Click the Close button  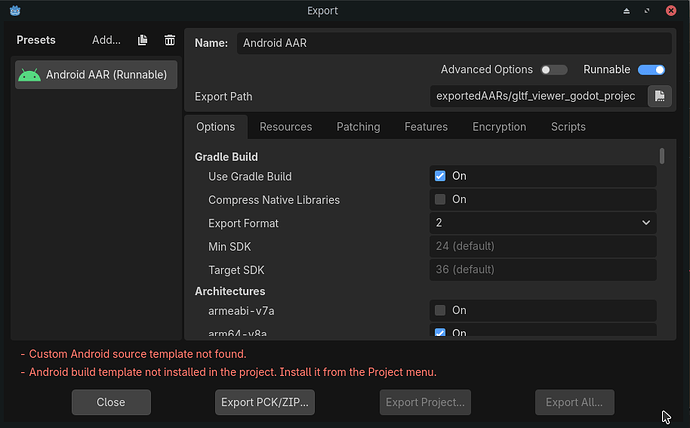111,402
